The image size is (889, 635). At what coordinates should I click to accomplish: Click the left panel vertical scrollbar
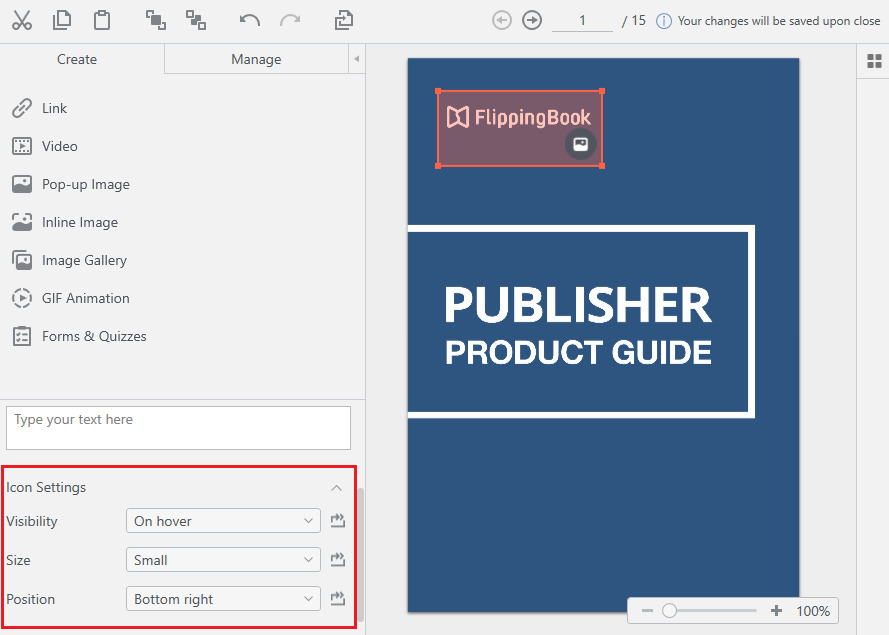360,554
